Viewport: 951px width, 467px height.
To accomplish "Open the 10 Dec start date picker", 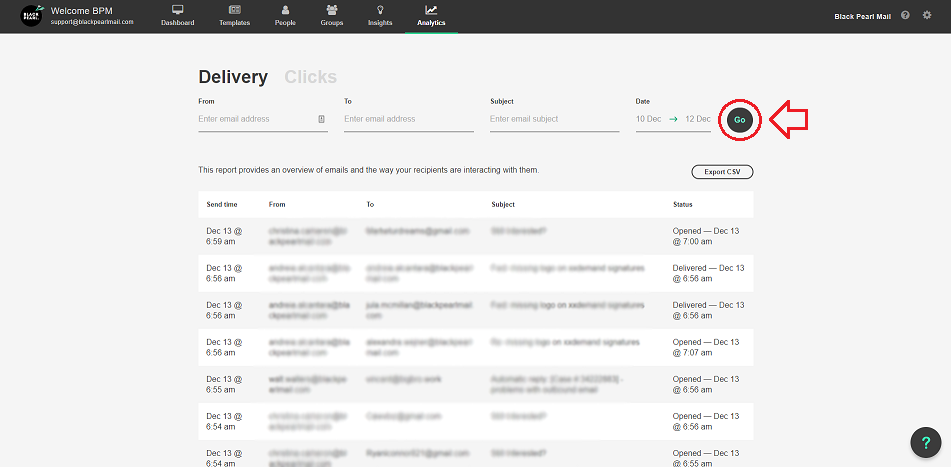I will (648, 119).
